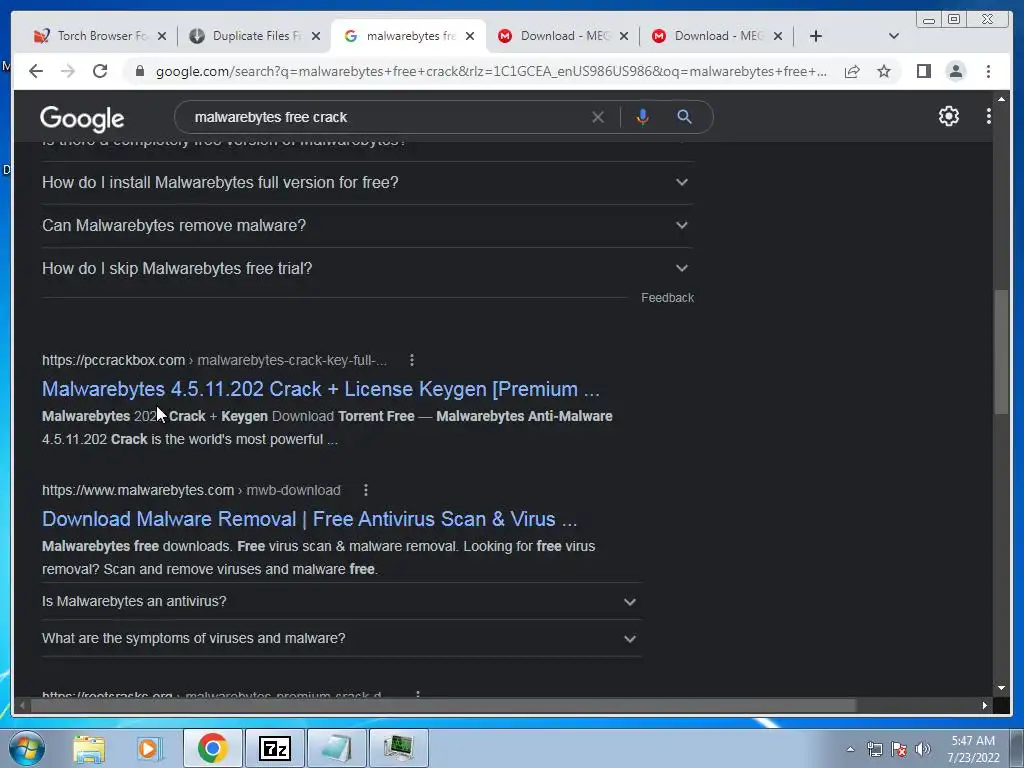Expand 'How do I skip Malwarebytes free trial?'
The height and width of the screenshot is (768, 1024).
click(366, 268)
